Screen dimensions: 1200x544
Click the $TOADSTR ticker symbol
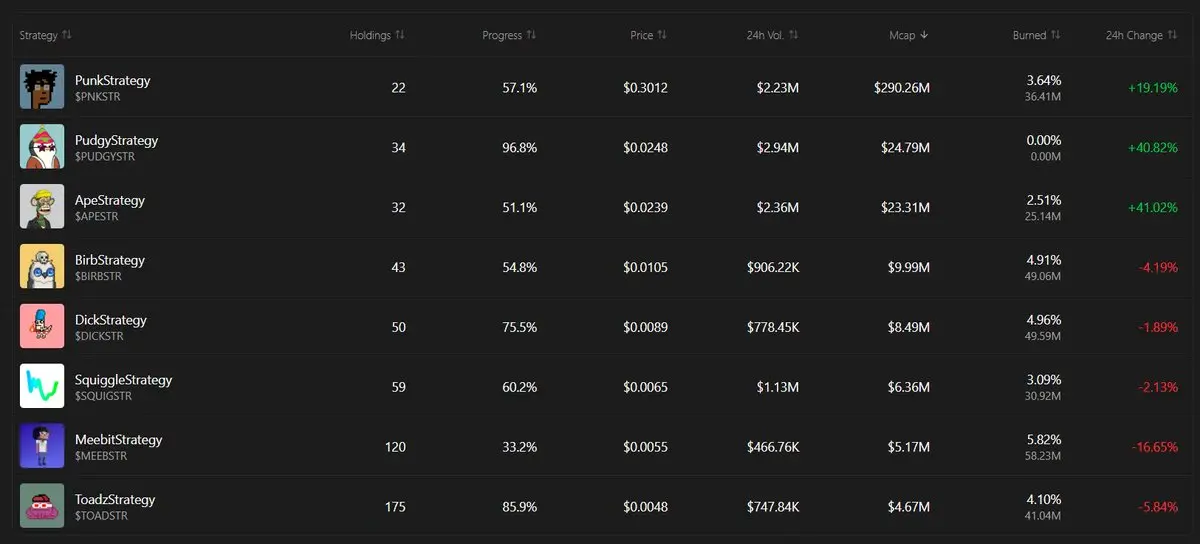coord(101,516)
